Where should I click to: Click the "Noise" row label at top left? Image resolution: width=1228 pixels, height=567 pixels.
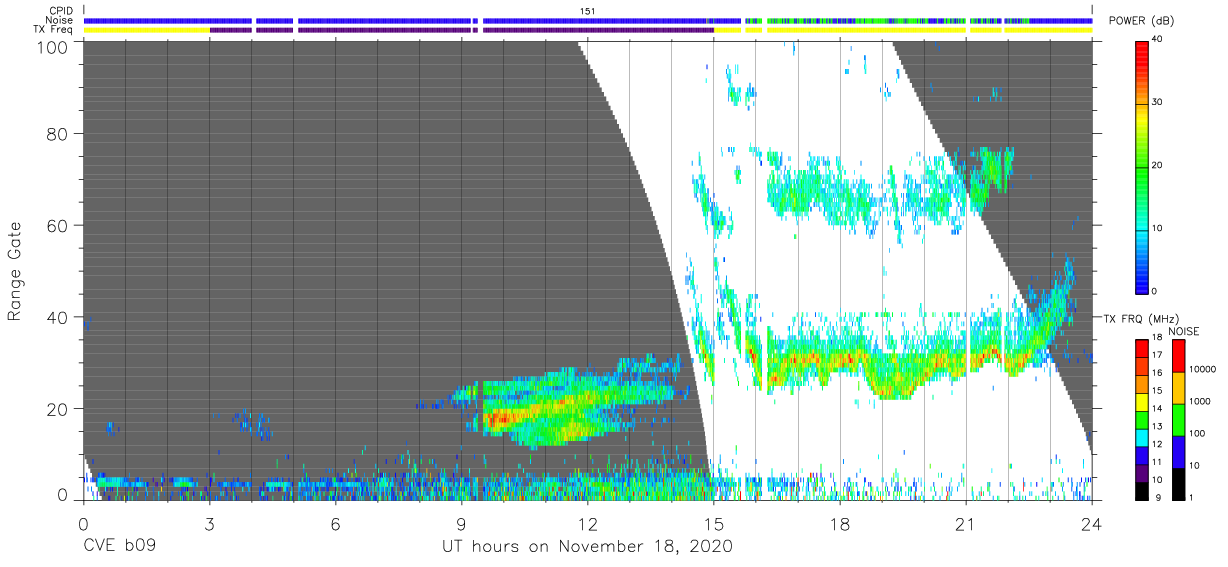(x=59, y=20)
